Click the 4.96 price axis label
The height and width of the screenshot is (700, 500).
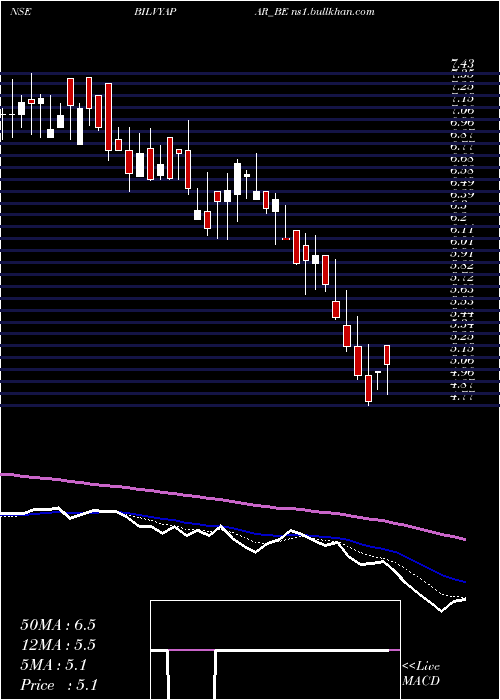(x=462, y=373)
